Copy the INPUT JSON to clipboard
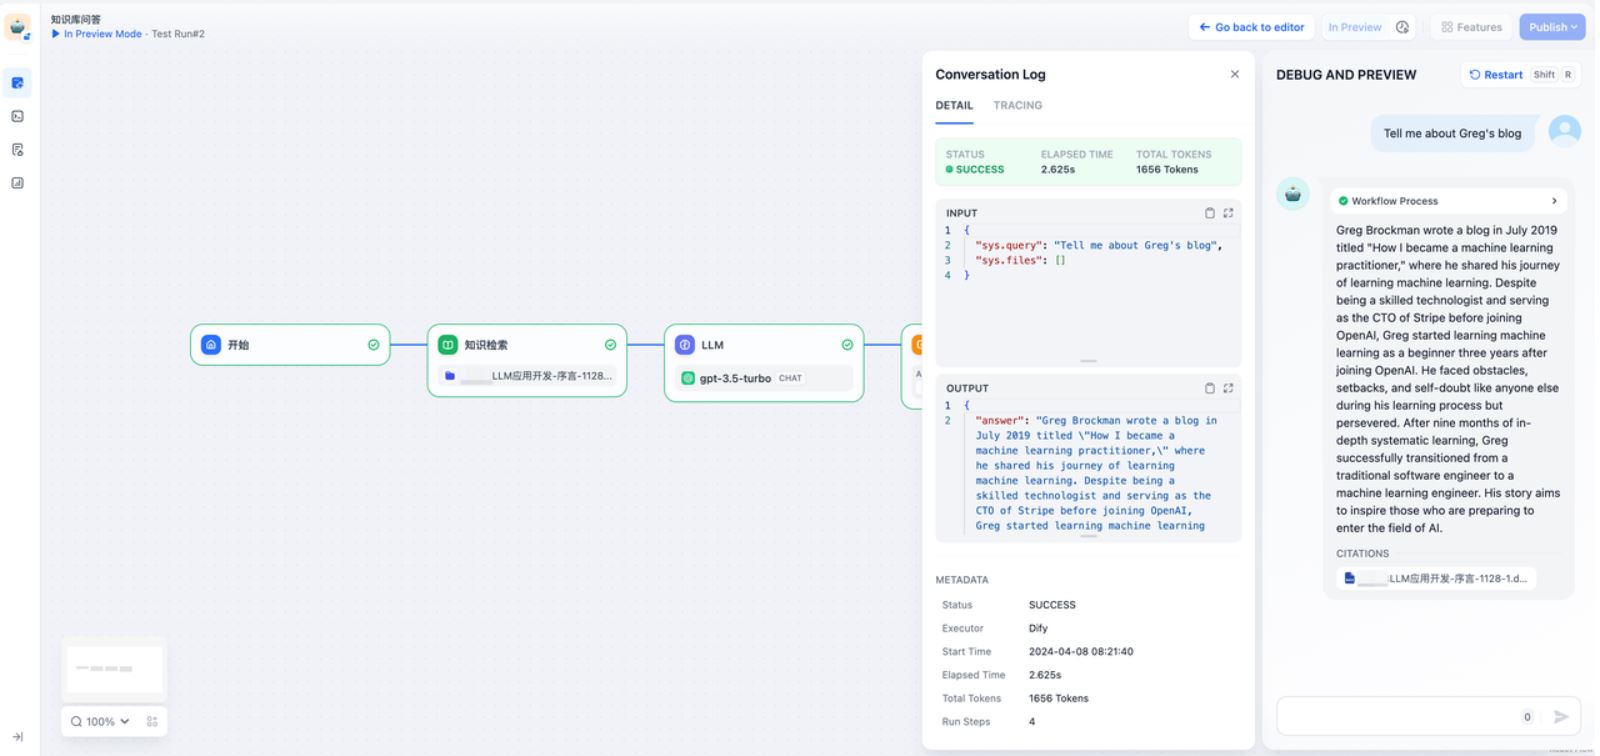 (x=1210, y=213)
